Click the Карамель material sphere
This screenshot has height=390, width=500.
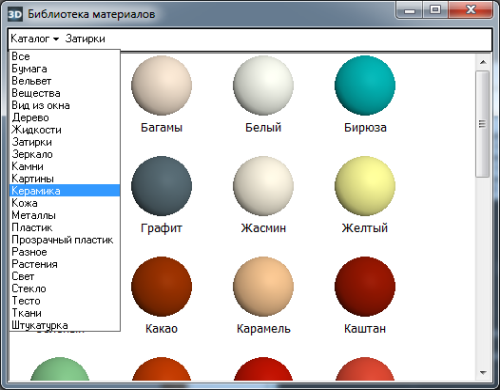(x=263, y=287)
